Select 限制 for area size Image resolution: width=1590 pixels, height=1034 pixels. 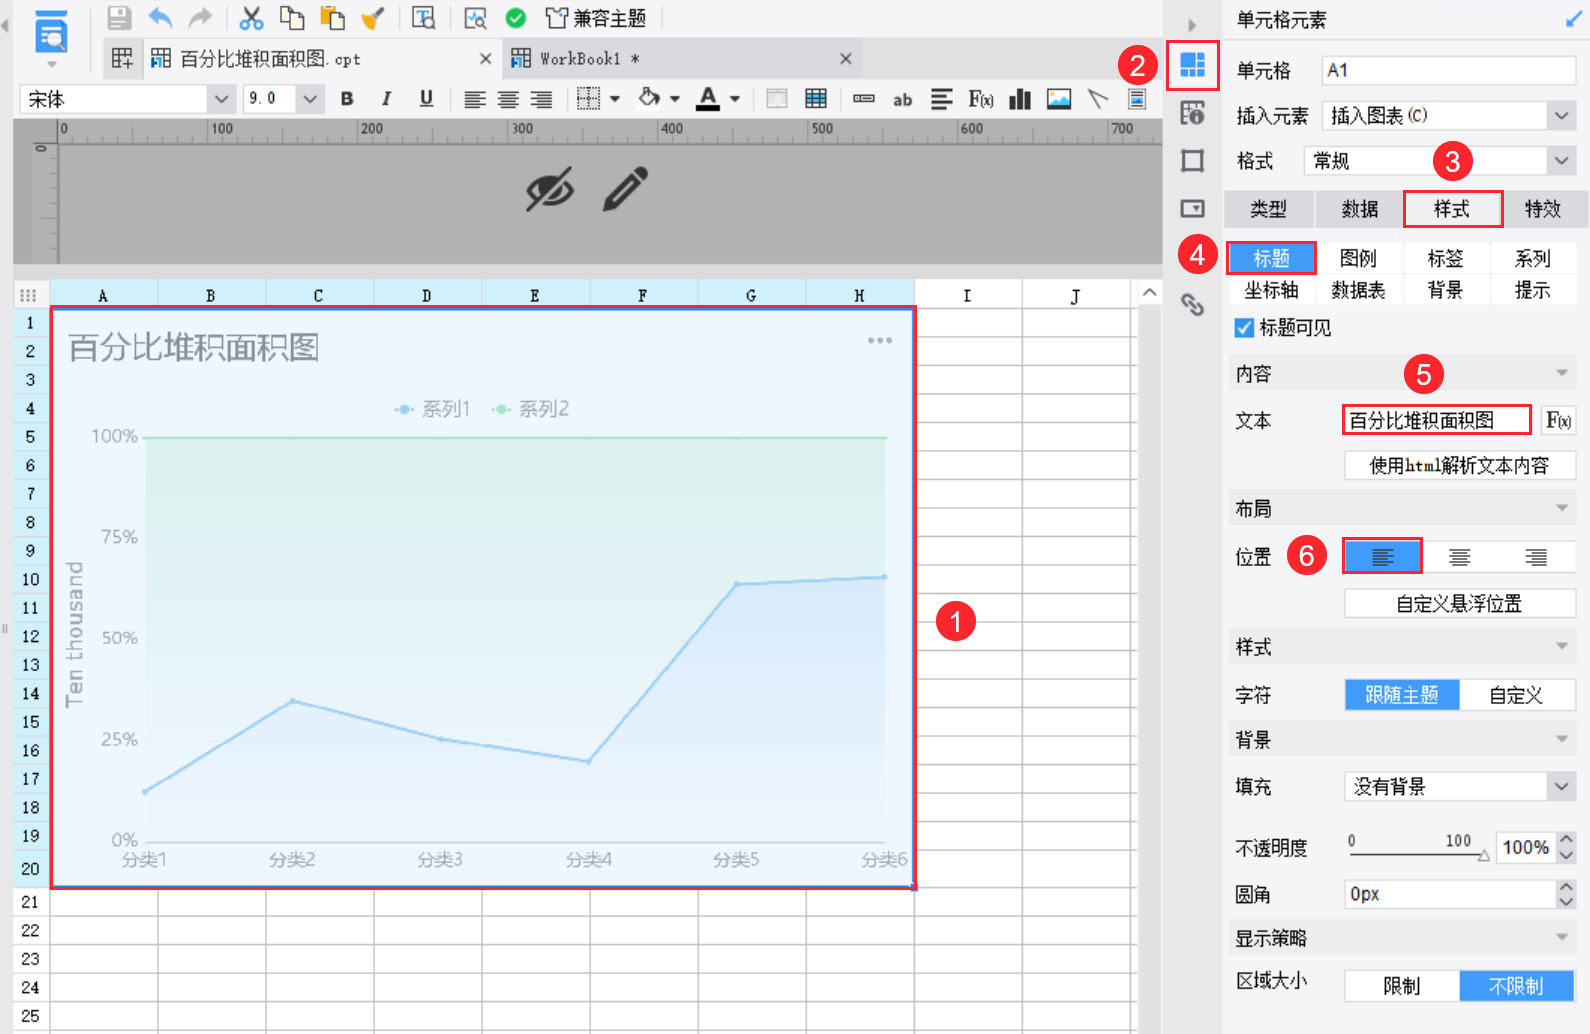(x=1402, y=986)
